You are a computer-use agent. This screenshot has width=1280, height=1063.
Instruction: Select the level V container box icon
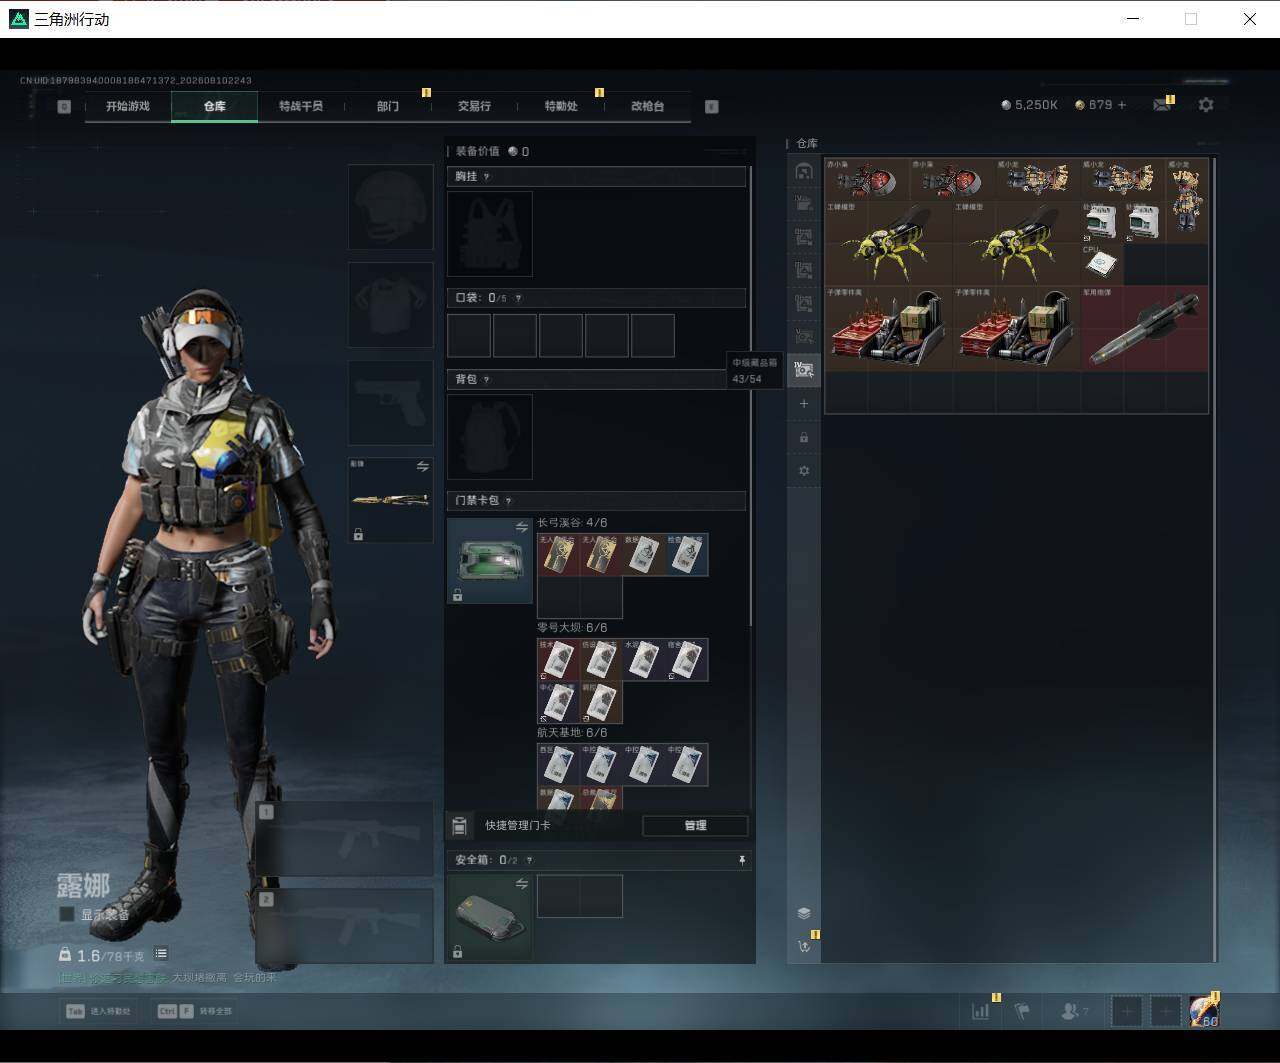pyautogui.click(x=804, y=337)
